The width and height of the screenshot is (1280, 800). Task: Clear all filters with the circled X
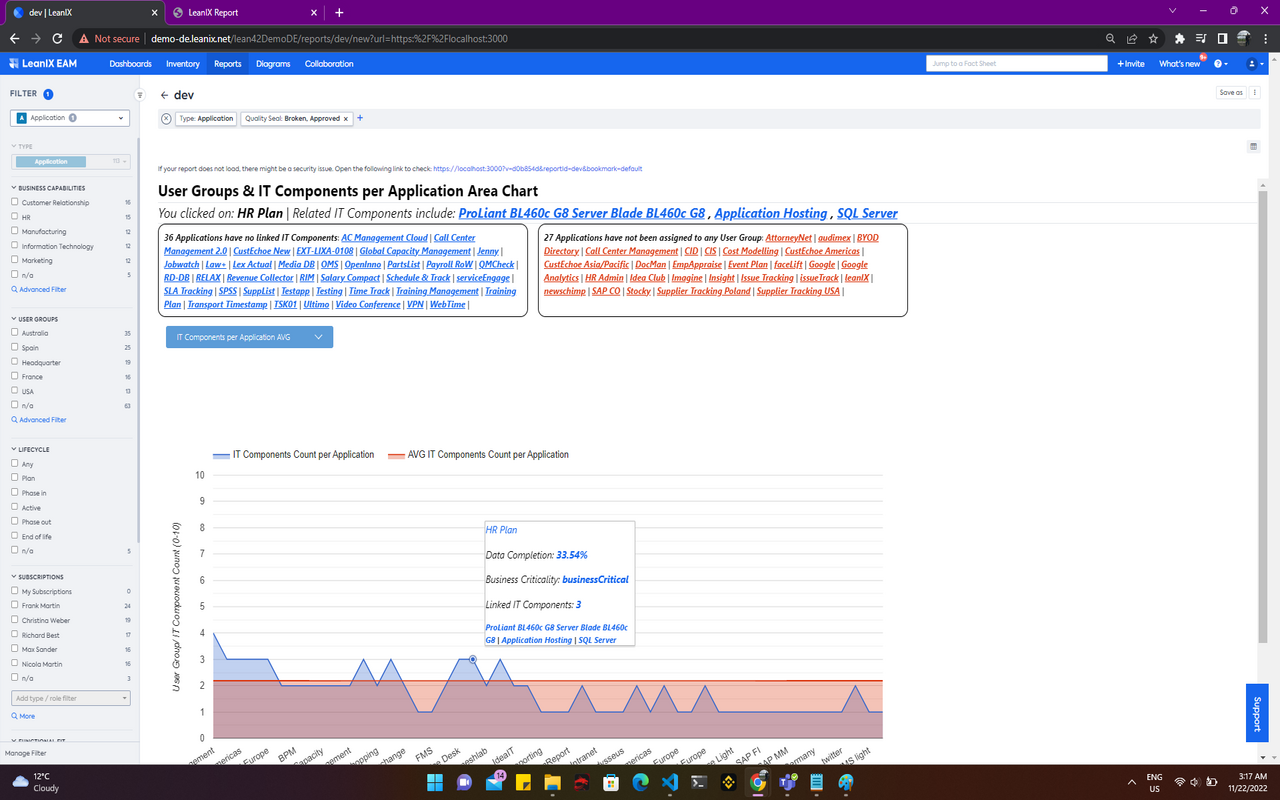166,118
